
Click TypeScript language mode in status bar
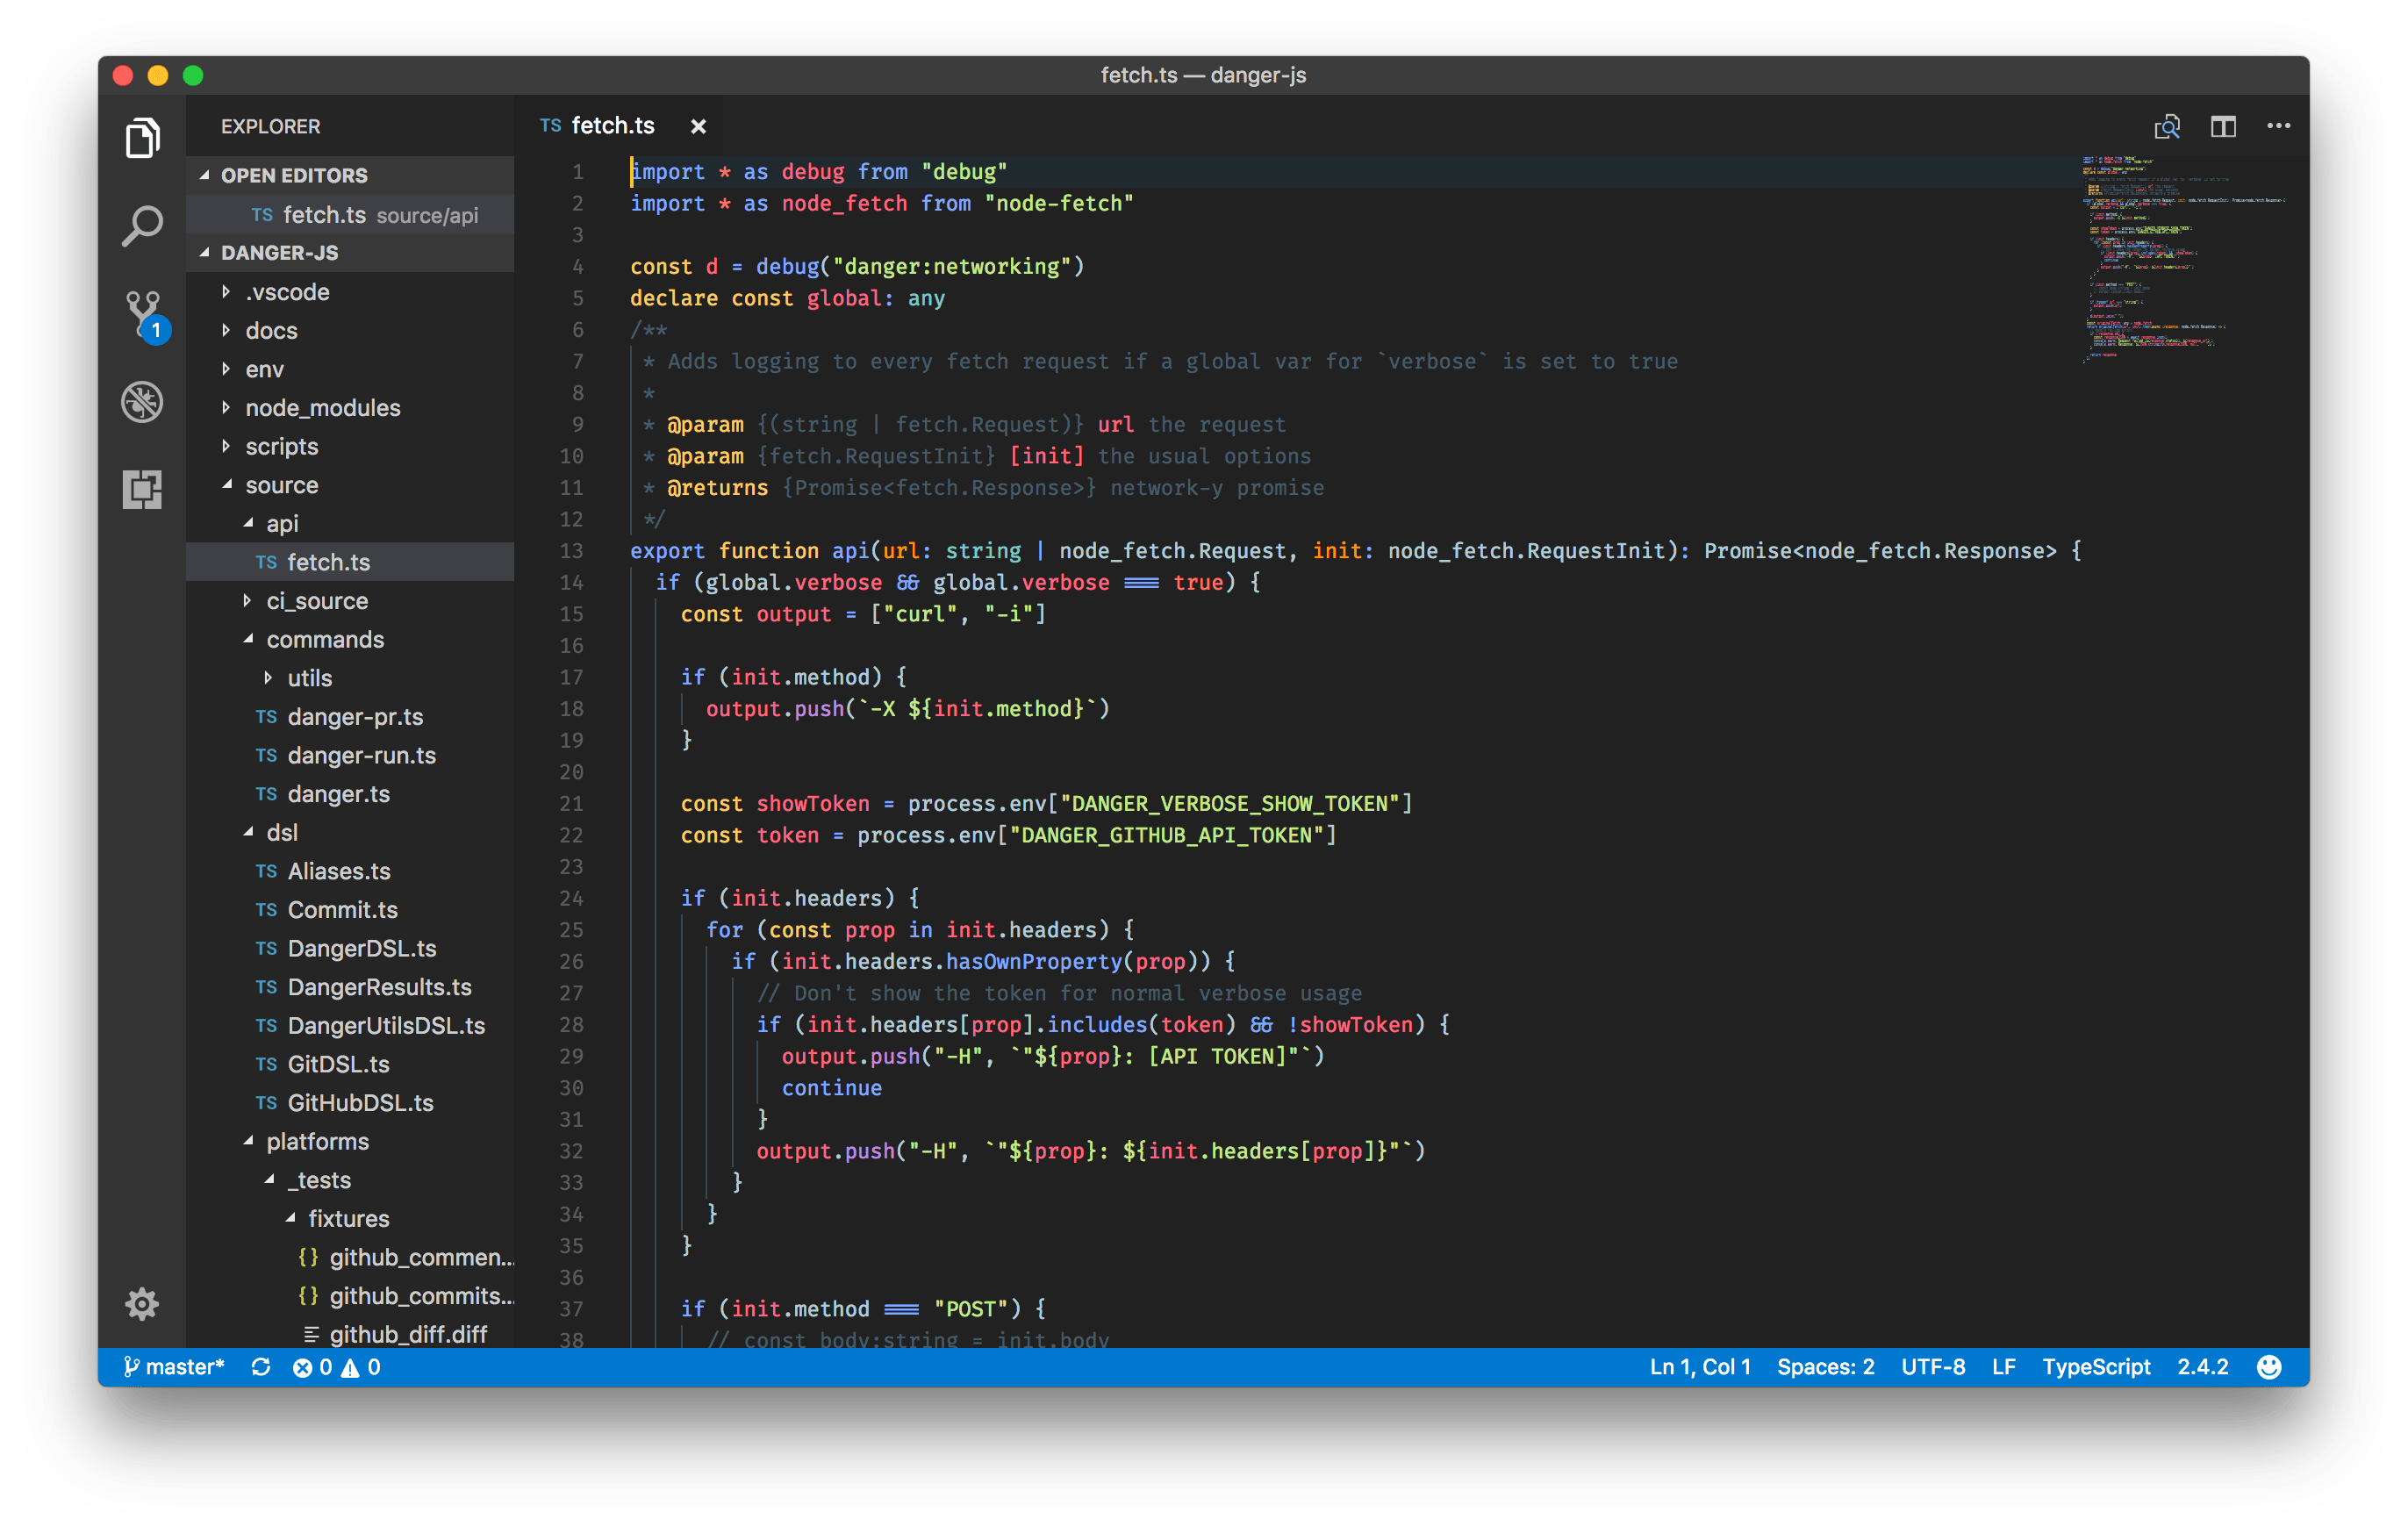coord(2097,1366)
